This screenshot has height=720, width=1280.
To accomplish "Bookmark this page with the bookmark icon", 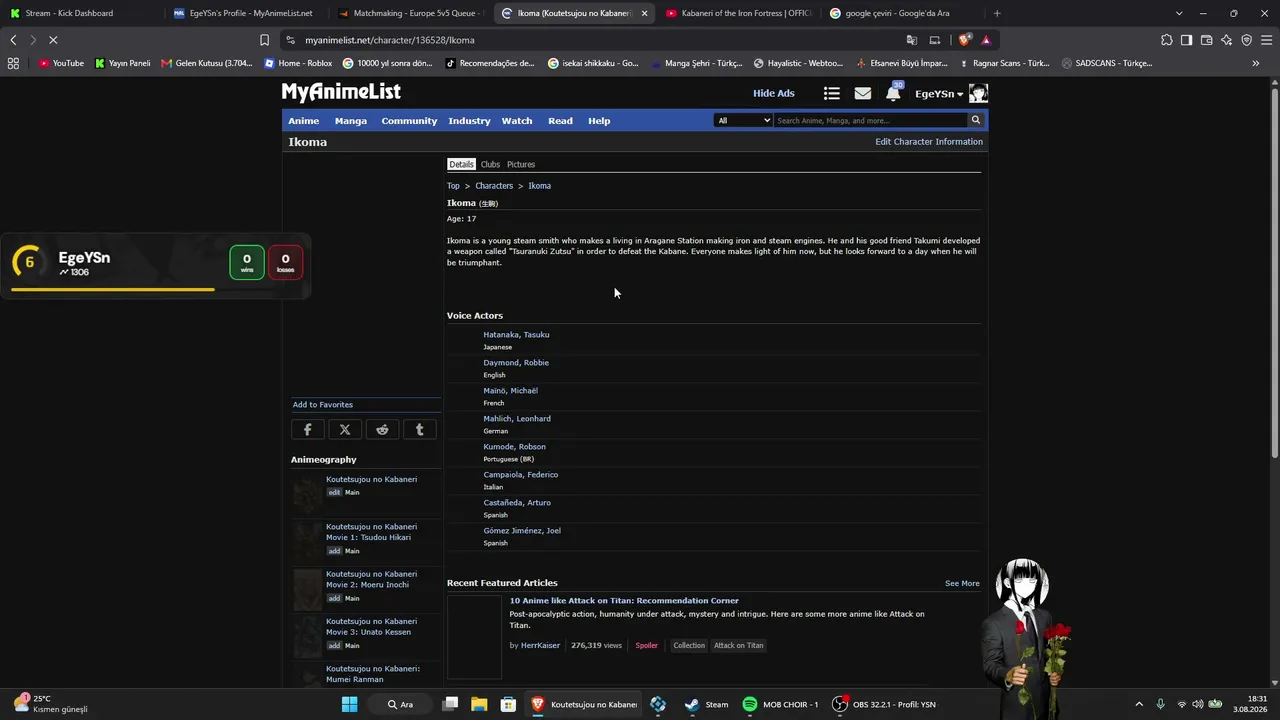I will click(x=264, y=40).
